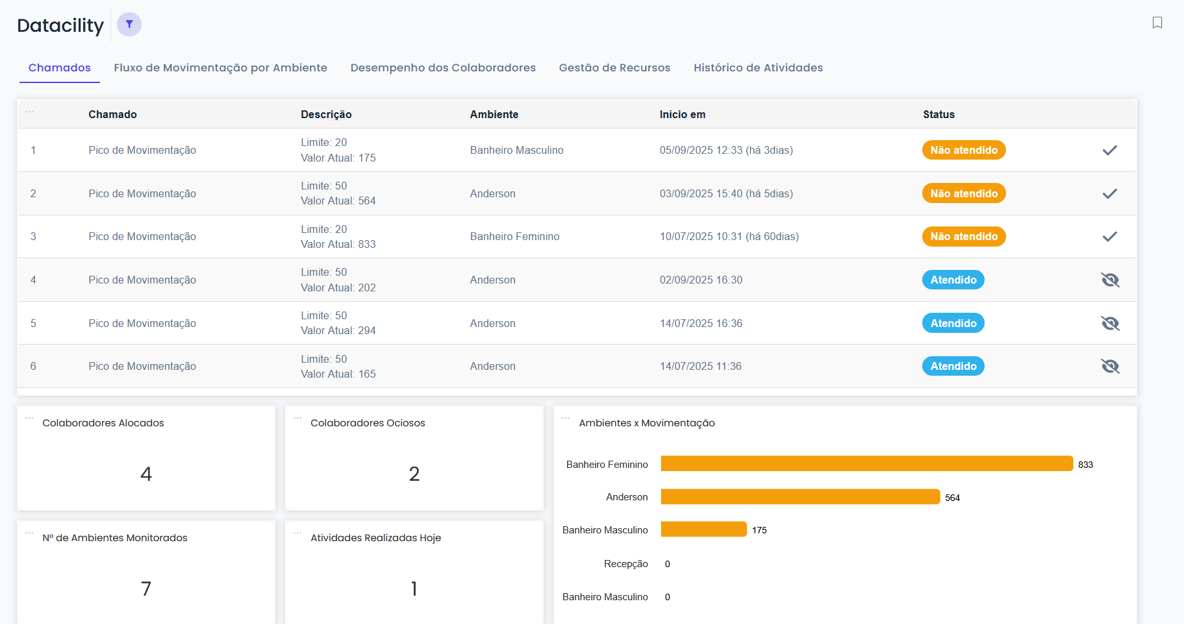1184x624 pixels.
Task: Click checkmark for call 3 Banheiro Feminino
Action: pyautogui.click(x=1109, y=237)
